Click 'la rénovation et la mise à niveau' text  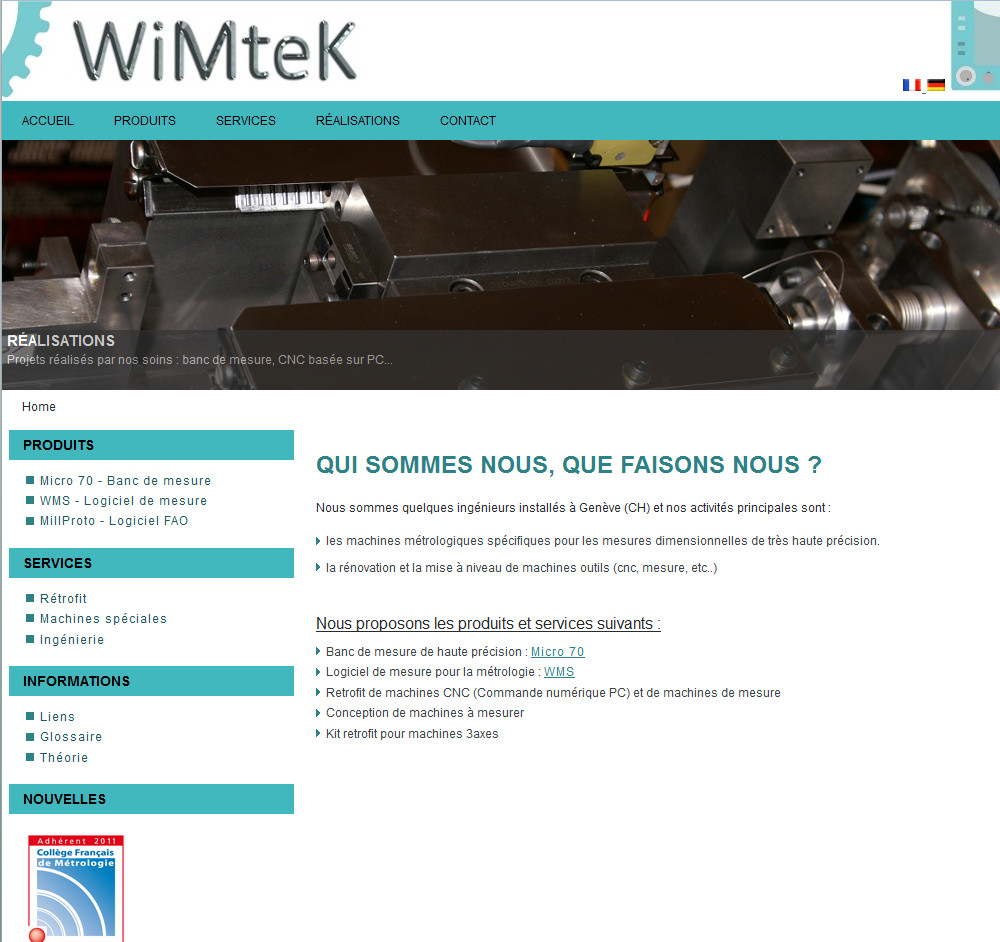(521, 568)
